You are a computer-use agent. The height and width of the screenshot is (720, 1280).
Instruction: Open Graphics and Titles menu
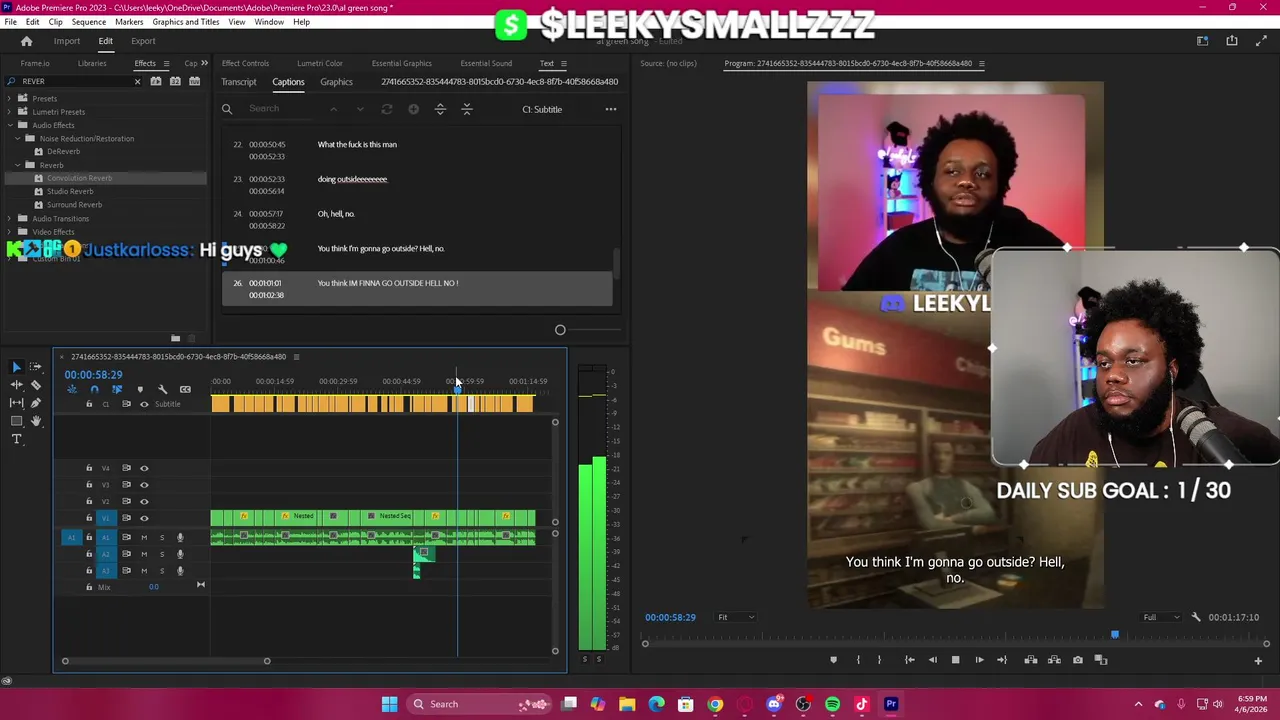pos(186,22)
